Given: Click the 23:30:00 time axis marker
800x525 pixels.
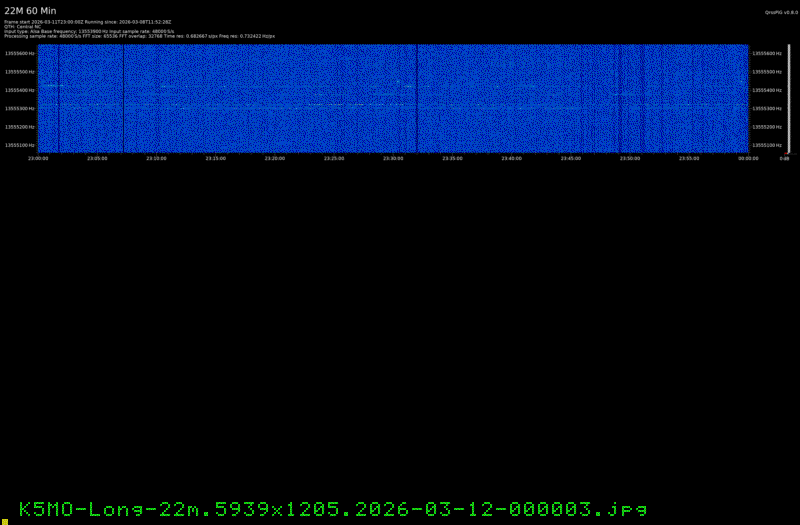Looking at the screenshot, I should tap(393, 158).
